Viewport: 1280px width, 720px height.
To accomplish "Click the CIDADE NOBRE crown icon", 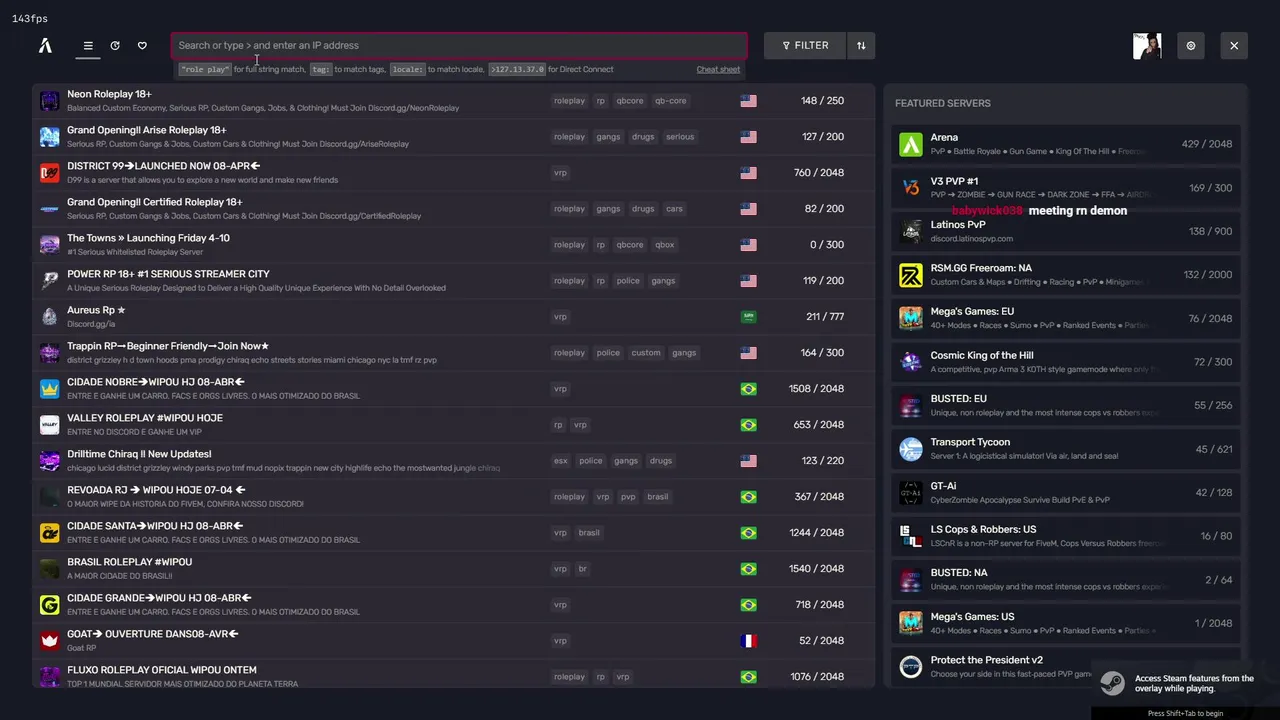I will pos(49,389).
